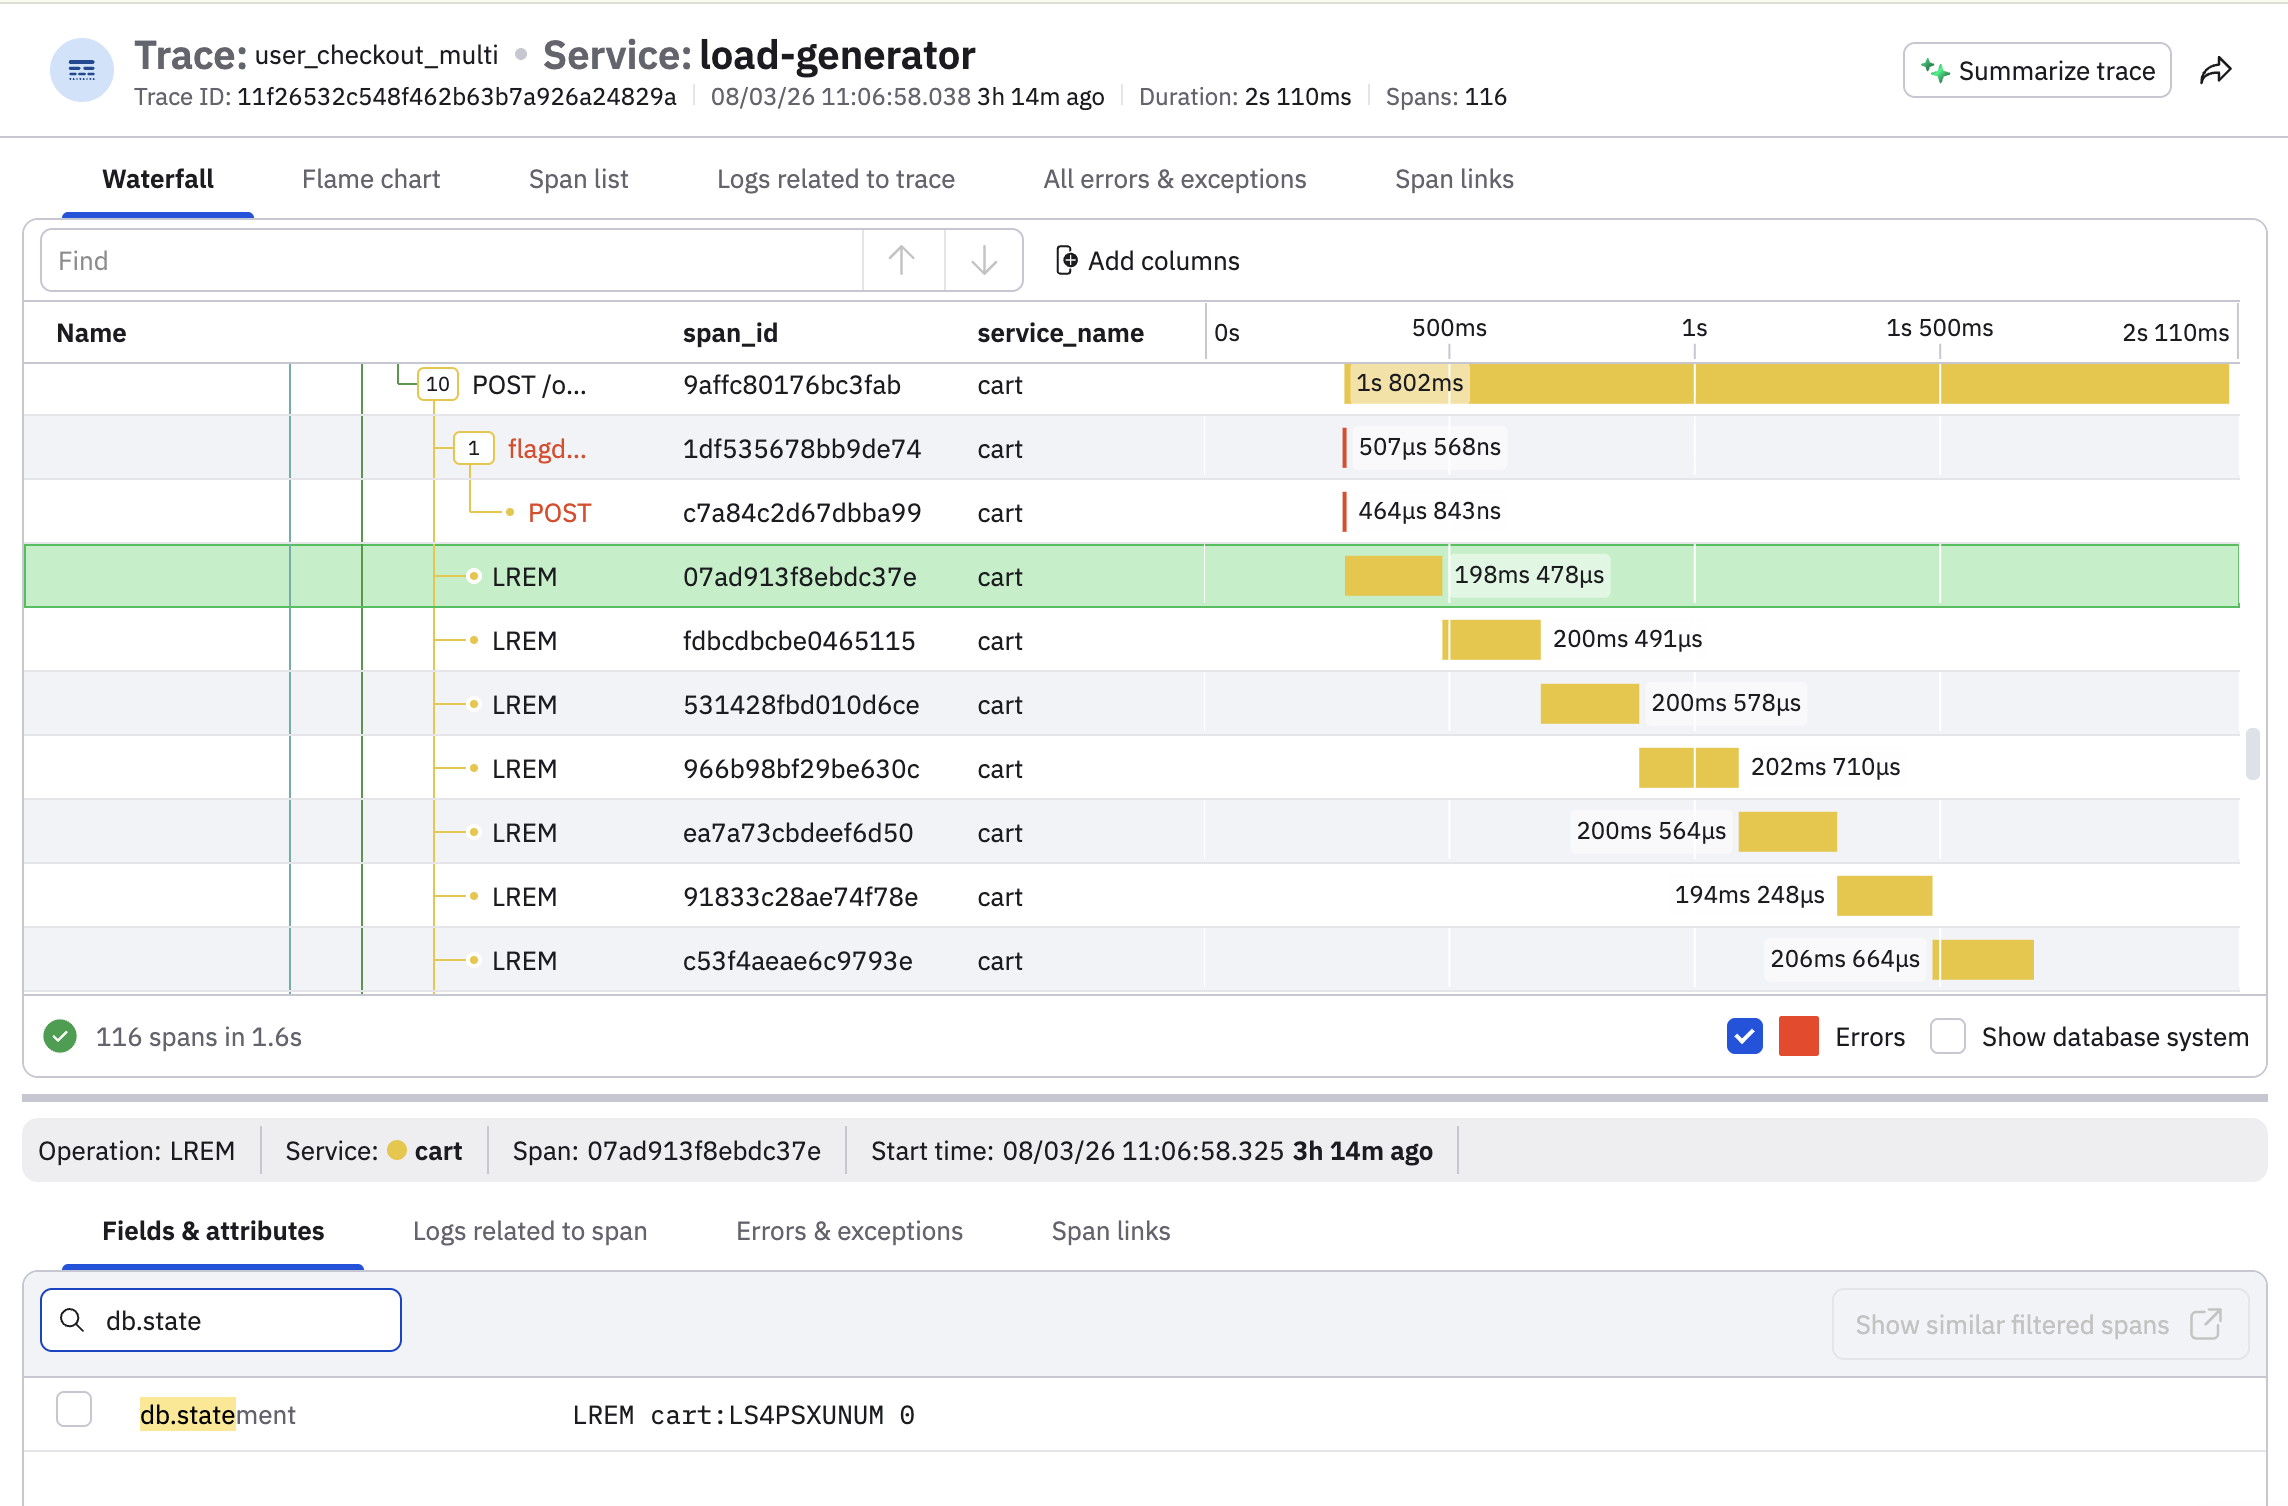Focus the Find input field
The width and height of the screenshot is (2288, 1506).
coord(452,261)
